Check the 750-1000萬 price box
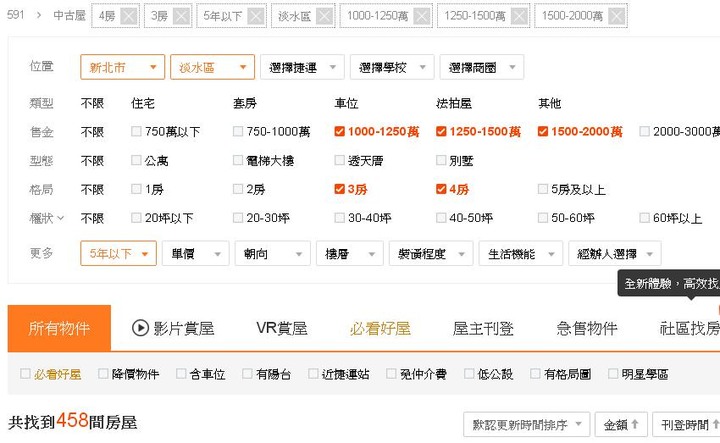 pyautogui.click(x=238, y=131)
